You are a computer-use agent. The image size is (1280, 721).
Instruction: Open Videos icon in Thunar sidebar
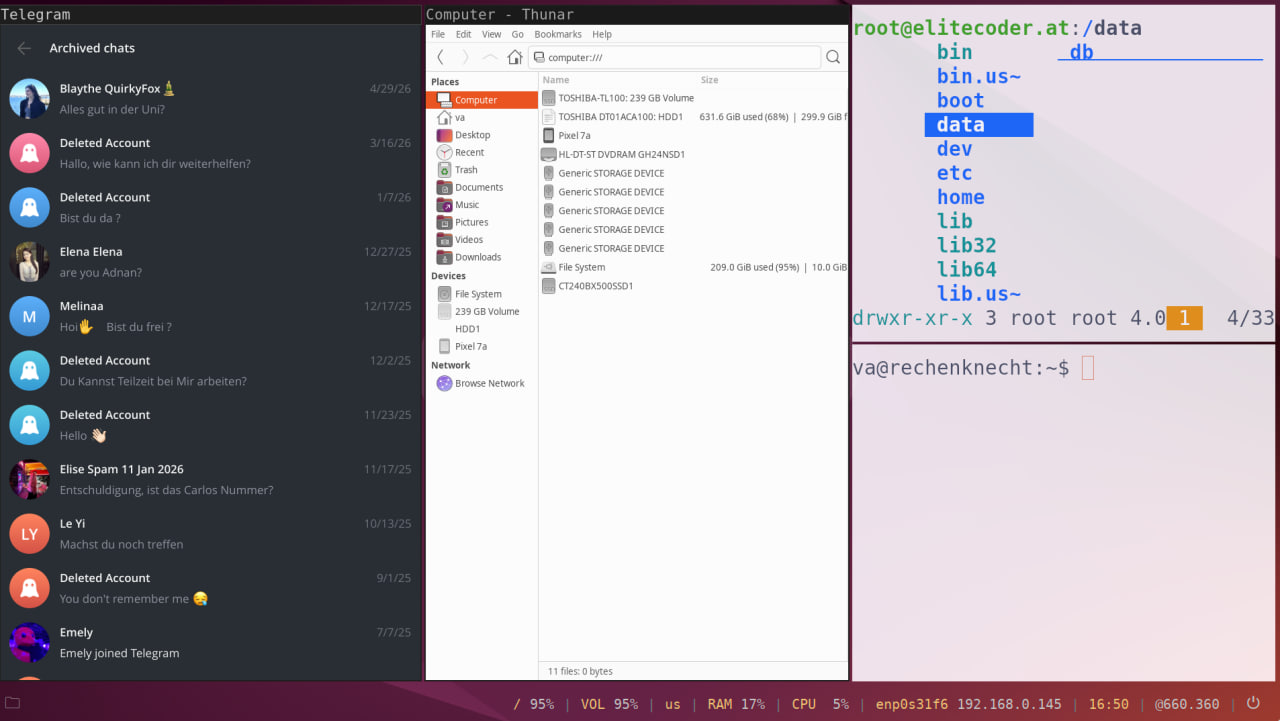click(x=445, y=240)
